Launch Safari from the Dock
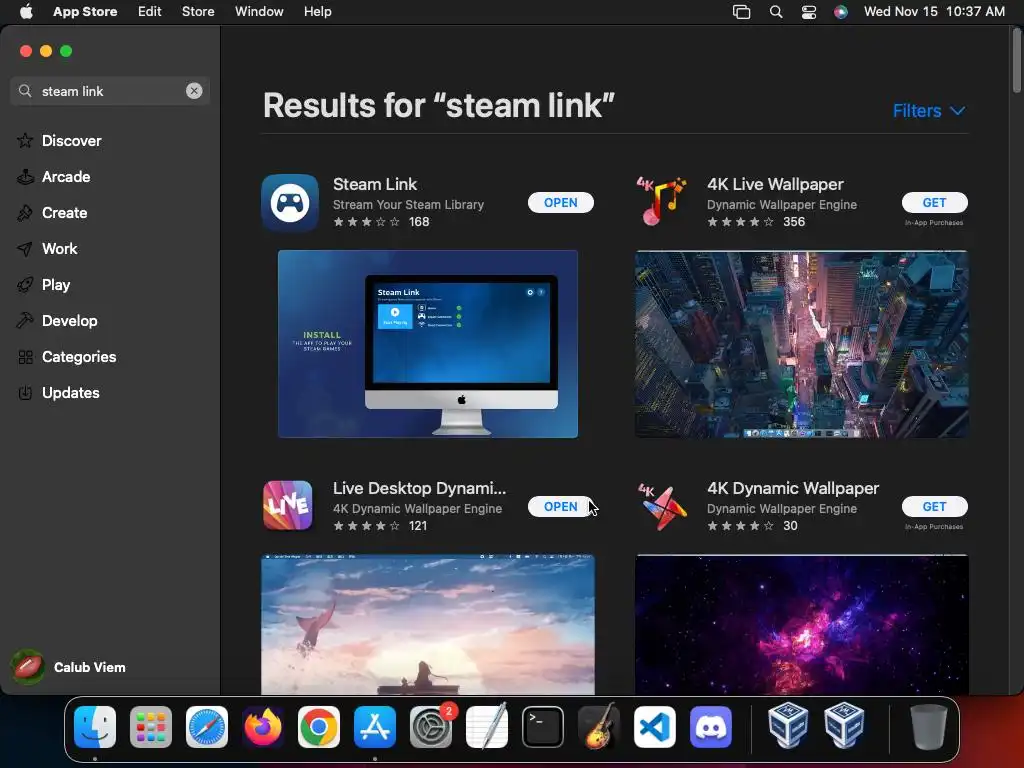The height and width of the screenshot is (768, 1024). point(207,727)
